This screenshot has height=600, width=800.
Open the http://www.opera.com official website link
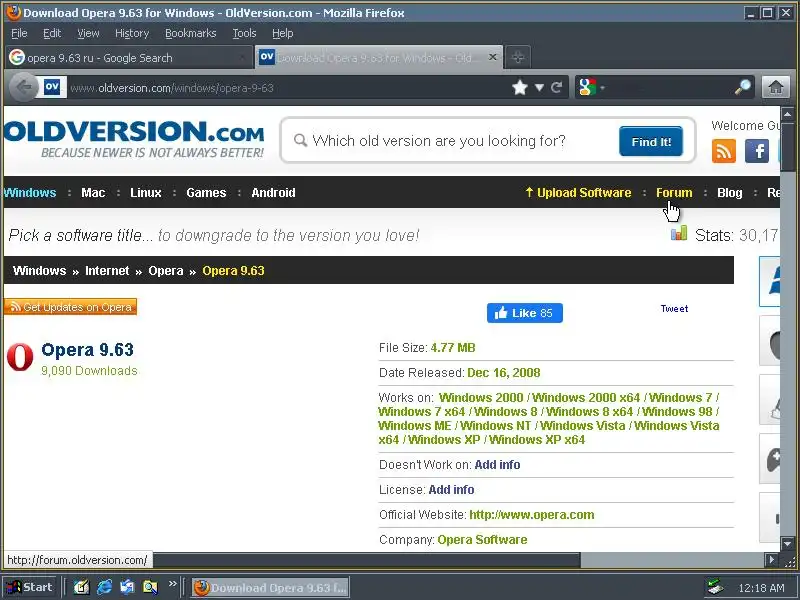click(532, 515)
